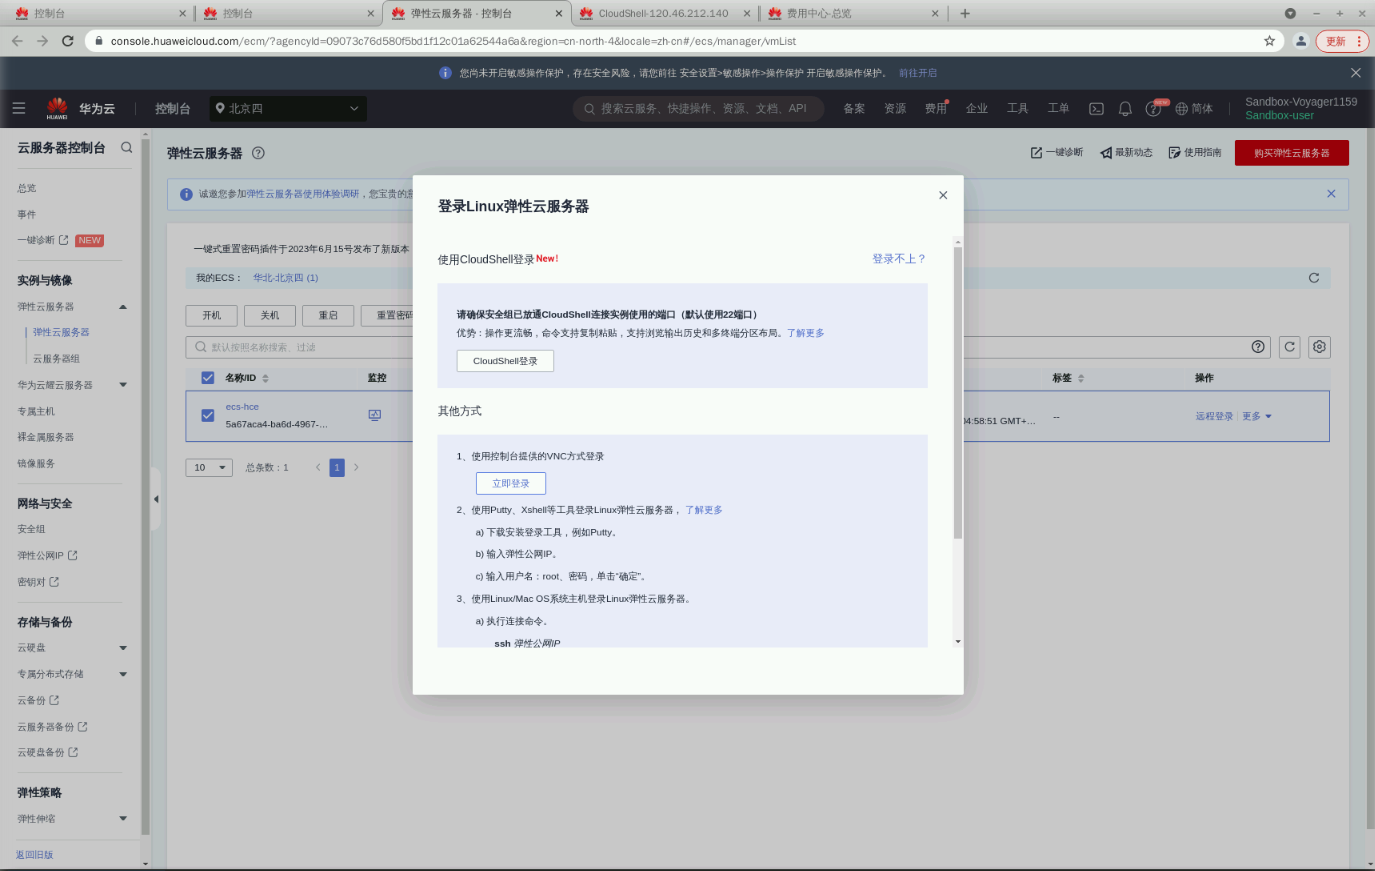Open 使用指南 guide

point(1195,153)
